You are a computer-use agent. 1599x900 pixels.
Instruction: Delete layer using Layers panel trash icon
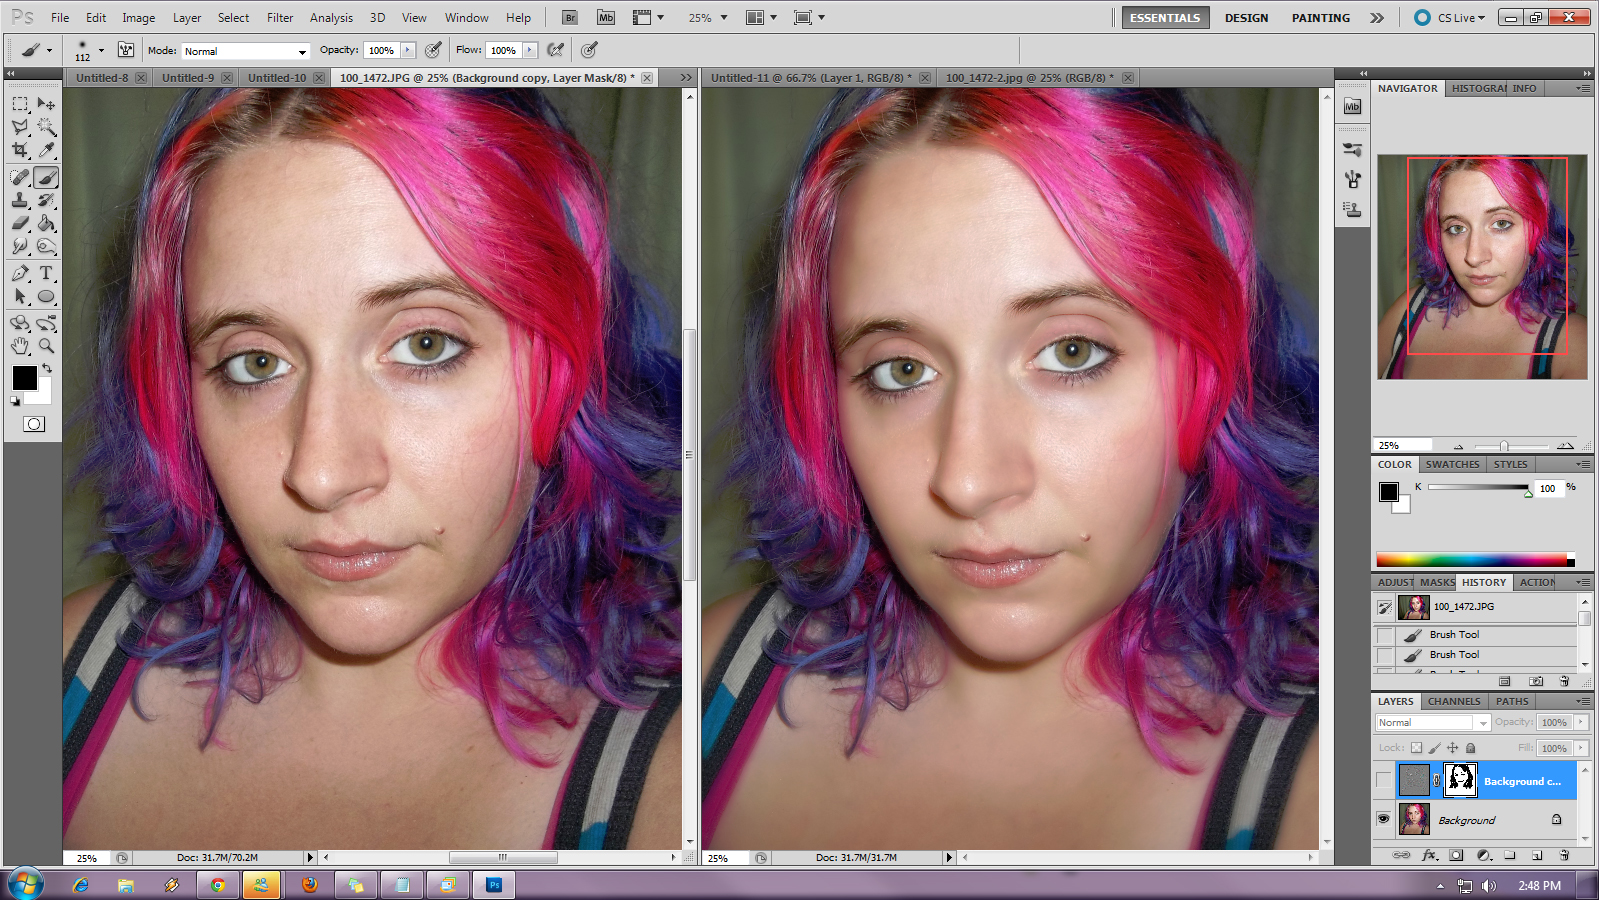[1564, 855]
